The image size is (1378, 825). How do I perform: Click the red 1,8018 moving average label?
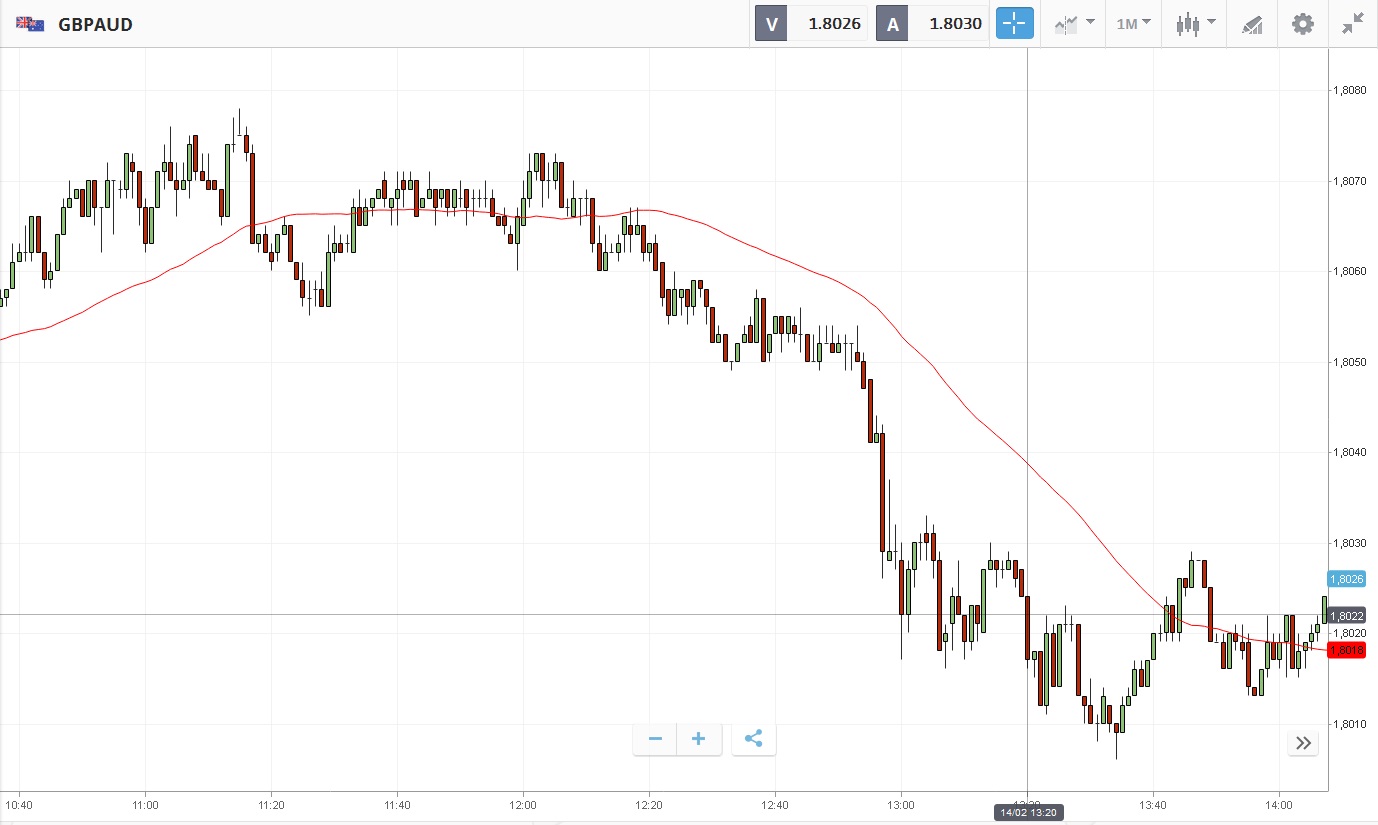pos(1346,651)
